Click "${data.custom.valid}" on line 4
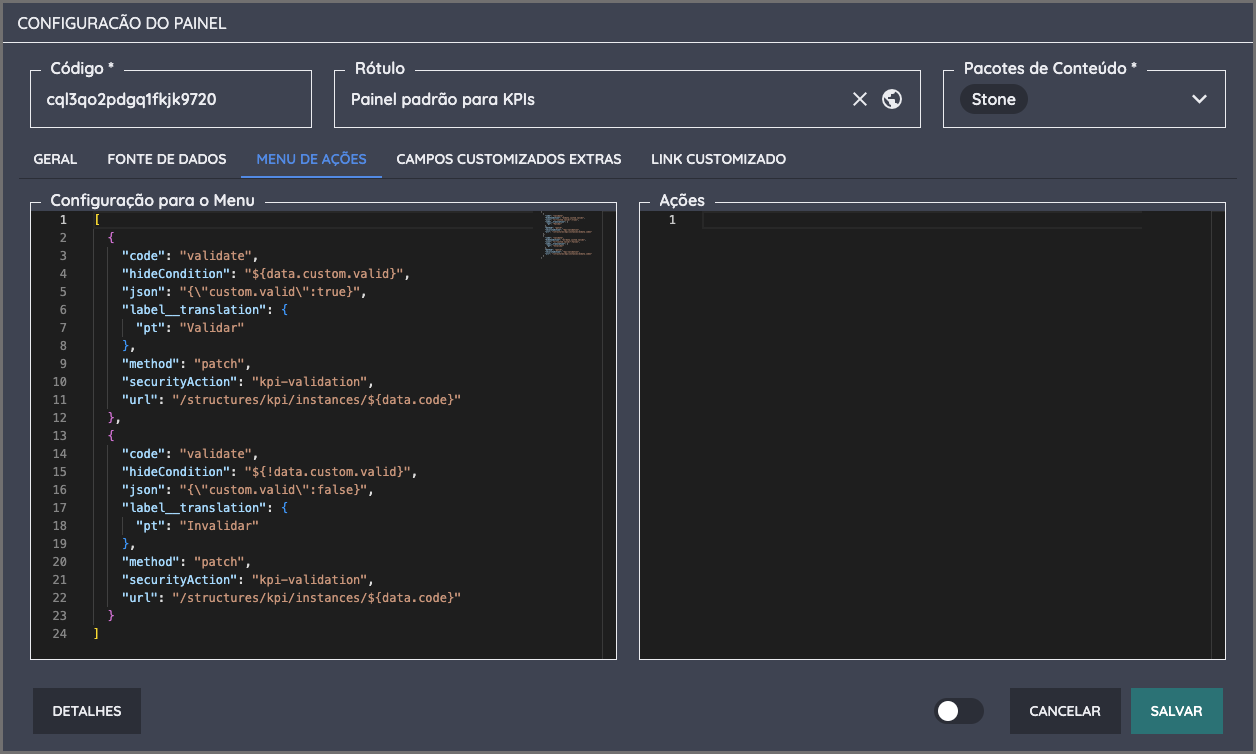1256x754 pixels. (326, 274)
